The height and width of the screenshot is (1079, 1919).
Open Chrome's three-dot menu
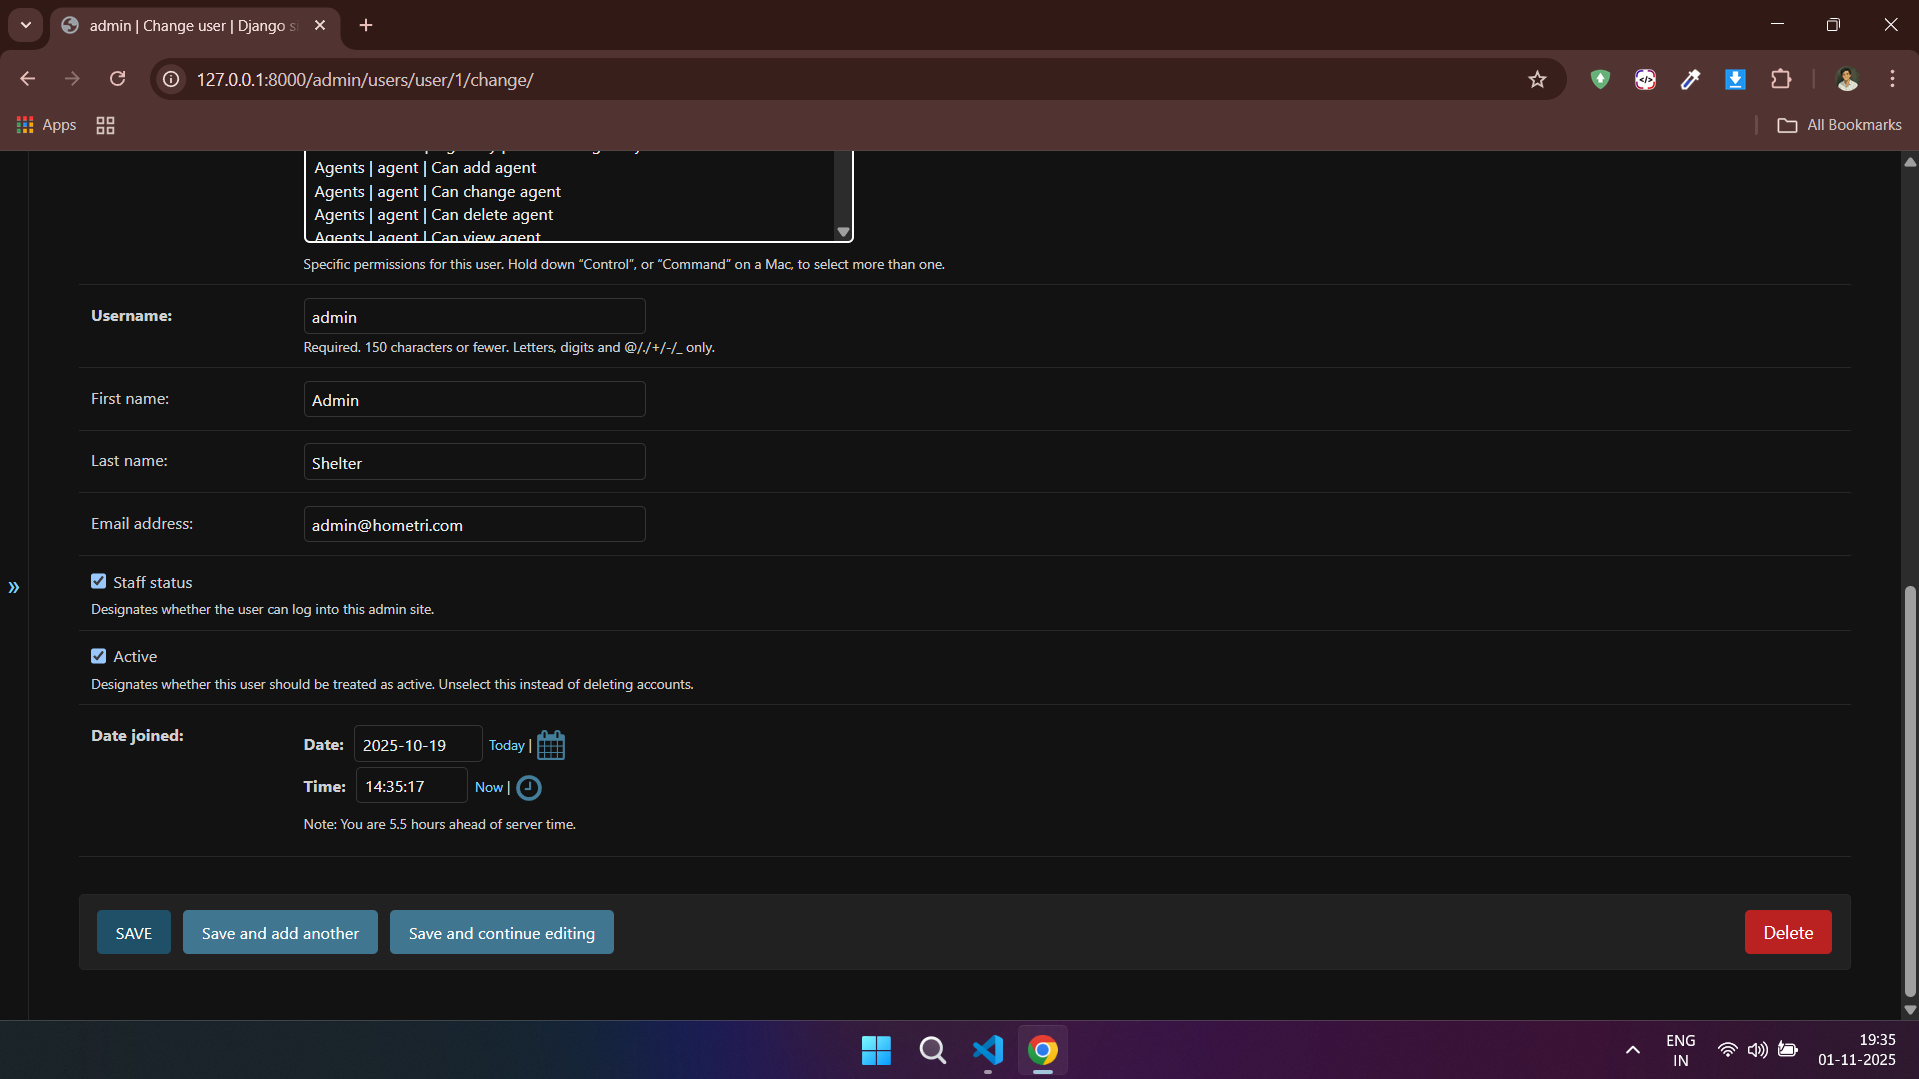1892,79
